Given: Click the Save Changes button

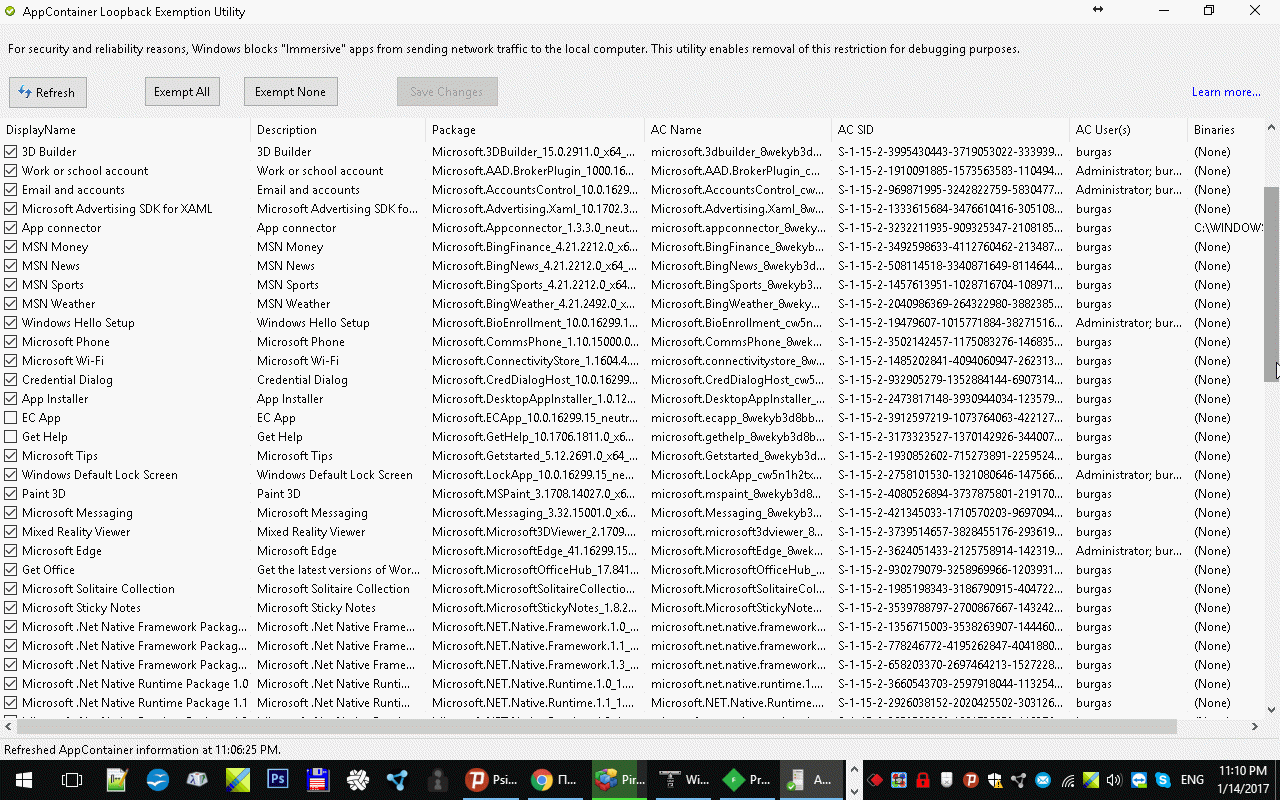Looking at the screenshot, I should pyautogui.click(x=447, y=92).
